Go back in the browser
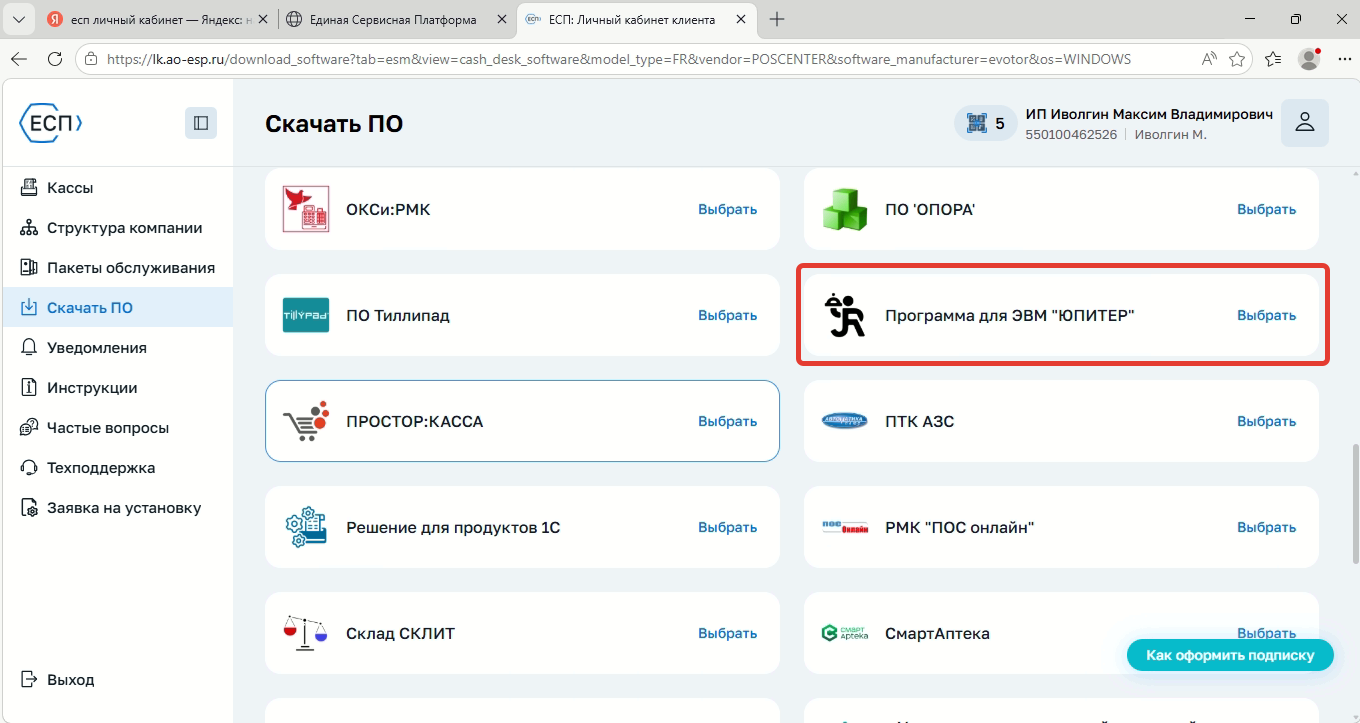The image size is (1360, 723). coord(19,59)
